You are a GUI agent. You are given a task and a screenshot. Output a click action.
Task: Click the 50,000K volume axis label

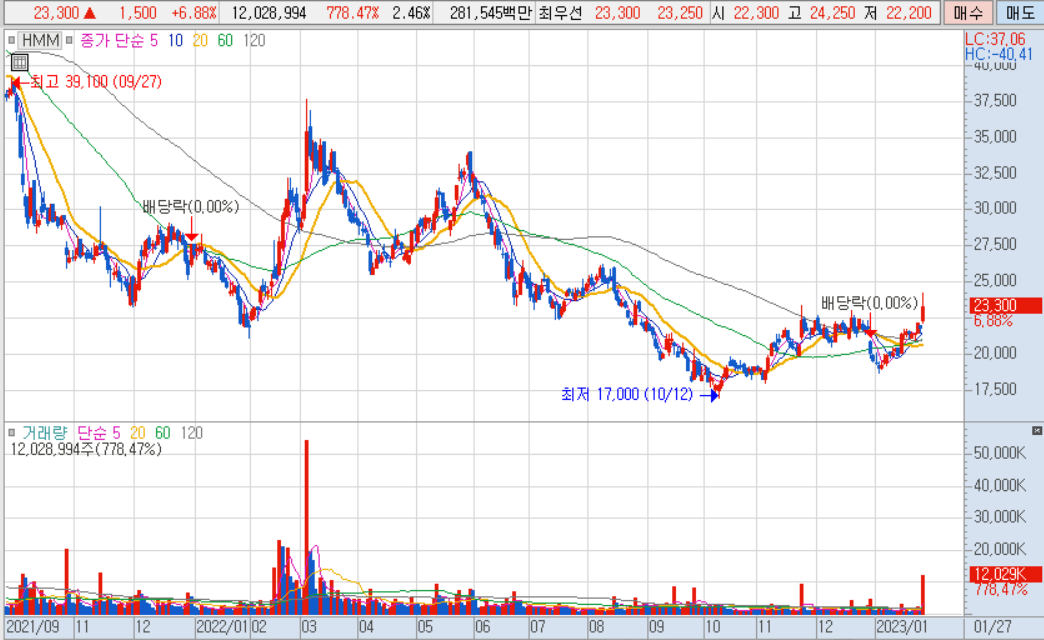(1000, 453)
